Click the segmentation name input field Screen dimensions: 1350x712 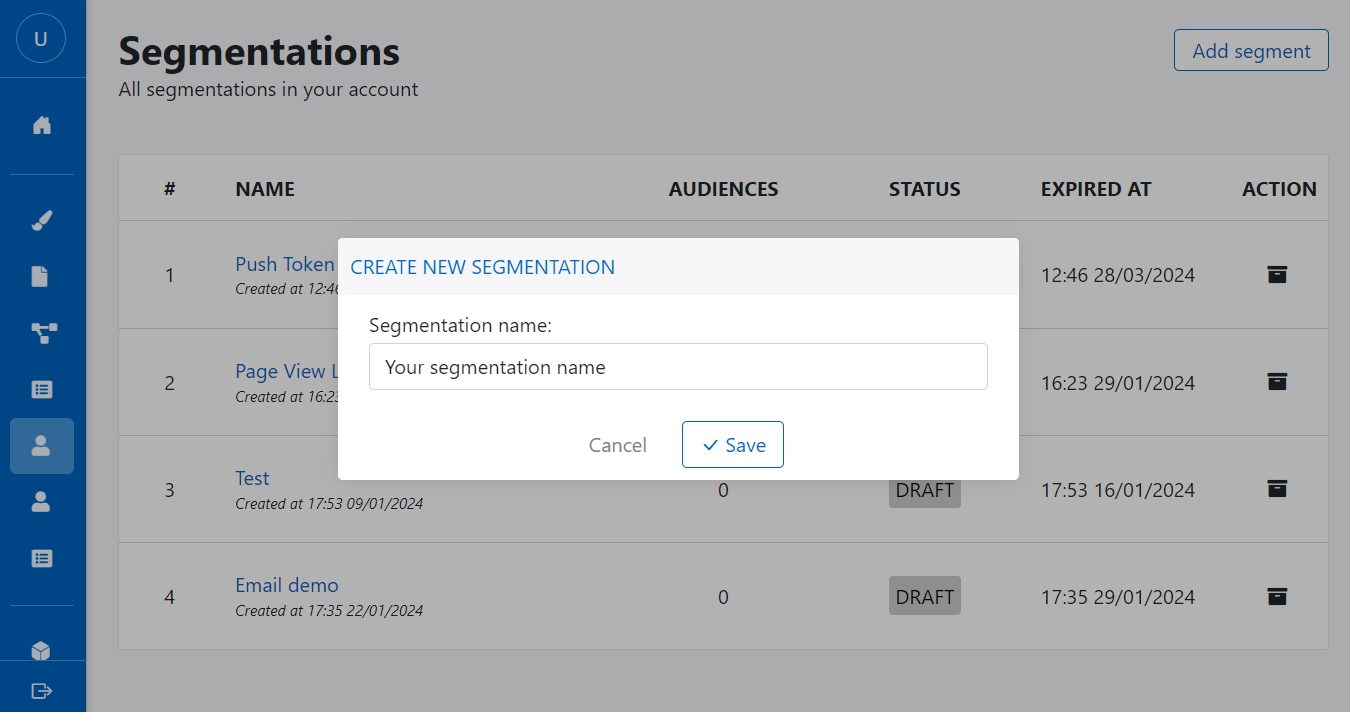678,367
